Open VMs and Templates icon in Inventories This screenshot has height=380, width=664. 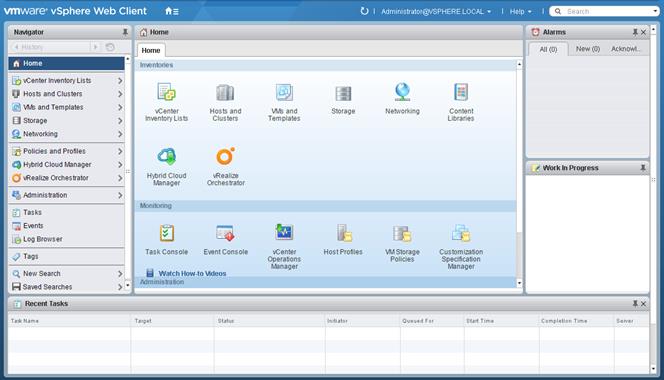click(x=284, y=92)
